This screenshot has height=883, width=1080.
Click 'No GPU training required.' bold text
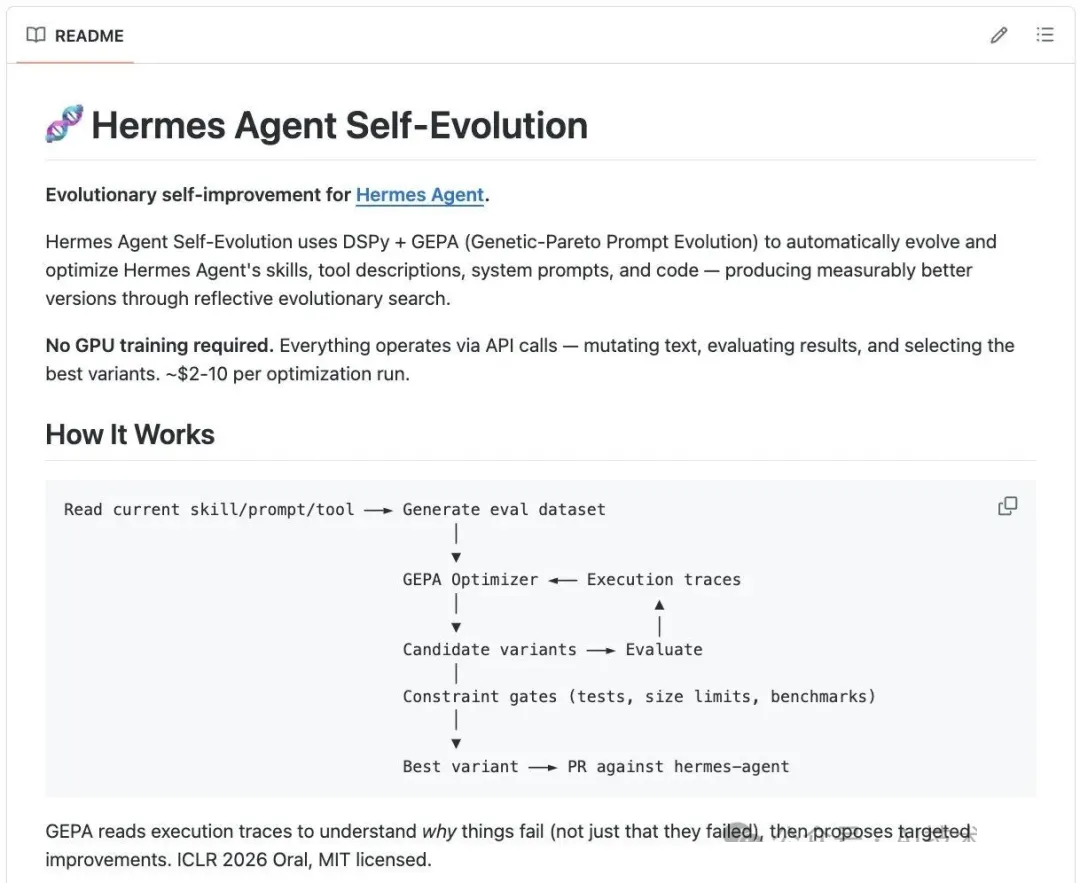160,345
